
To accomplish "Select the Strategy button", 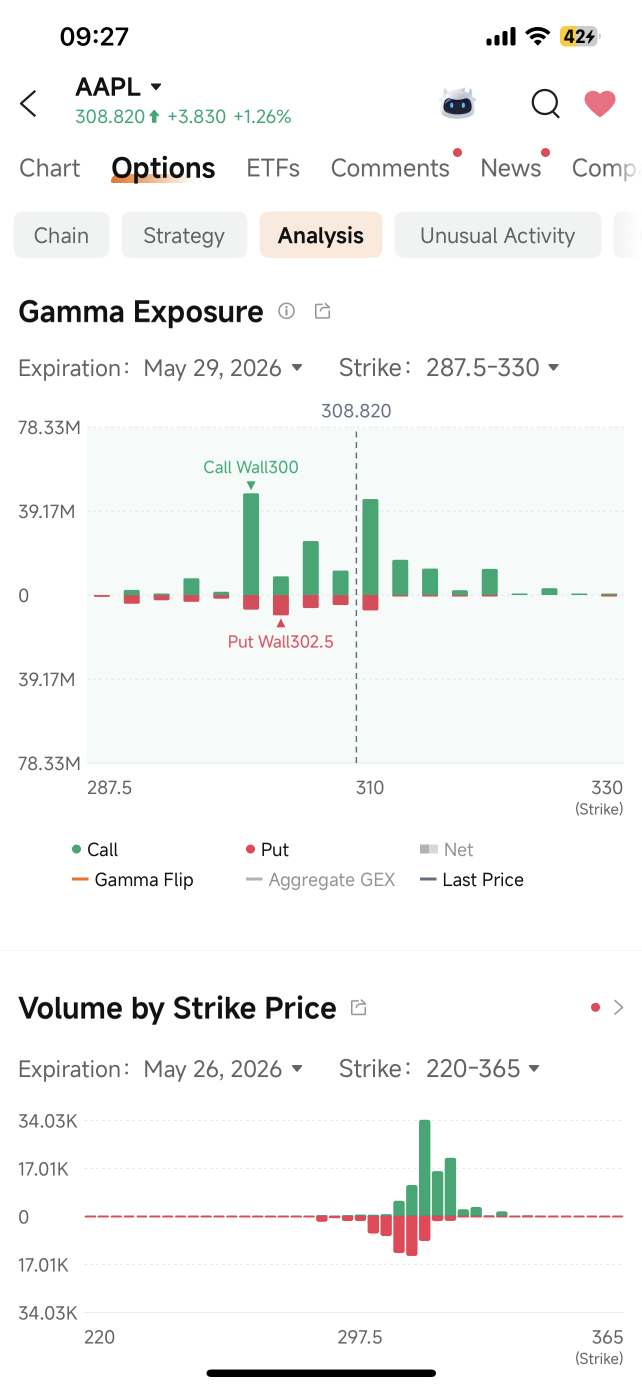I will pyautogui.click(x=184, y=236).
